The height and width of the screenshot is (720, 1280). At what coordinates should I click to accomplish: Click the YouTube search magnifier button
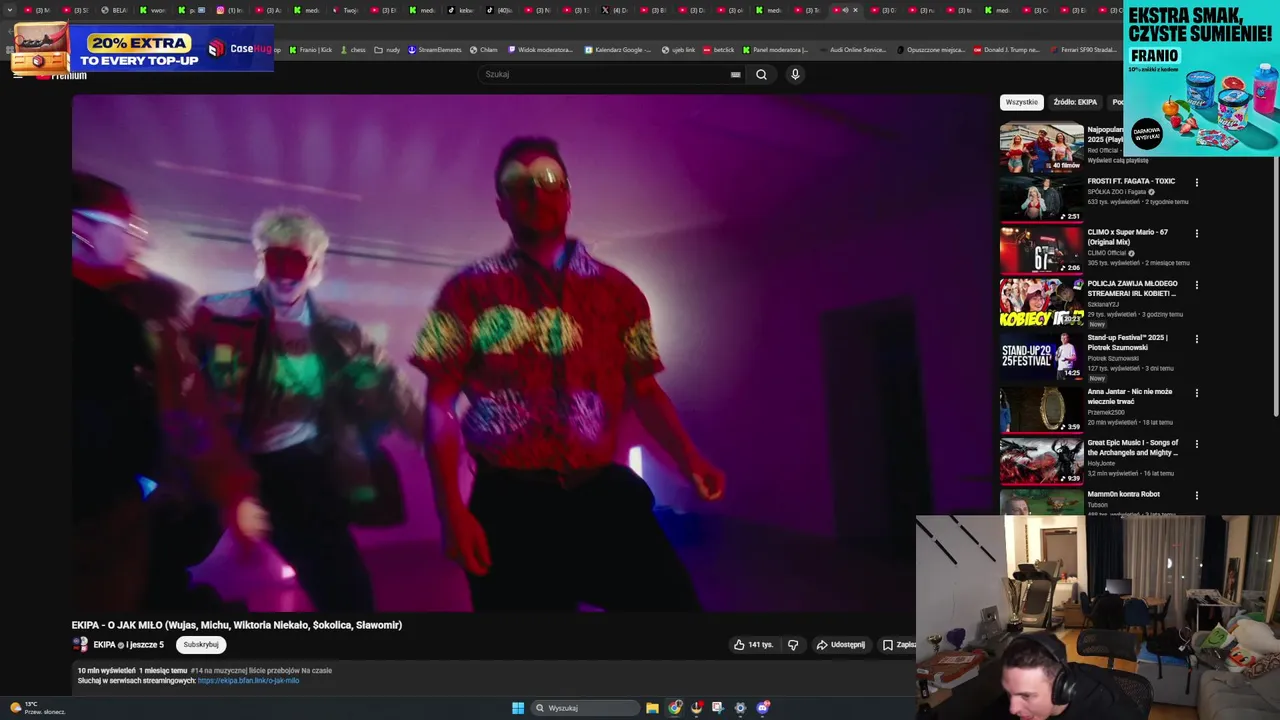(x=761, y=74)
